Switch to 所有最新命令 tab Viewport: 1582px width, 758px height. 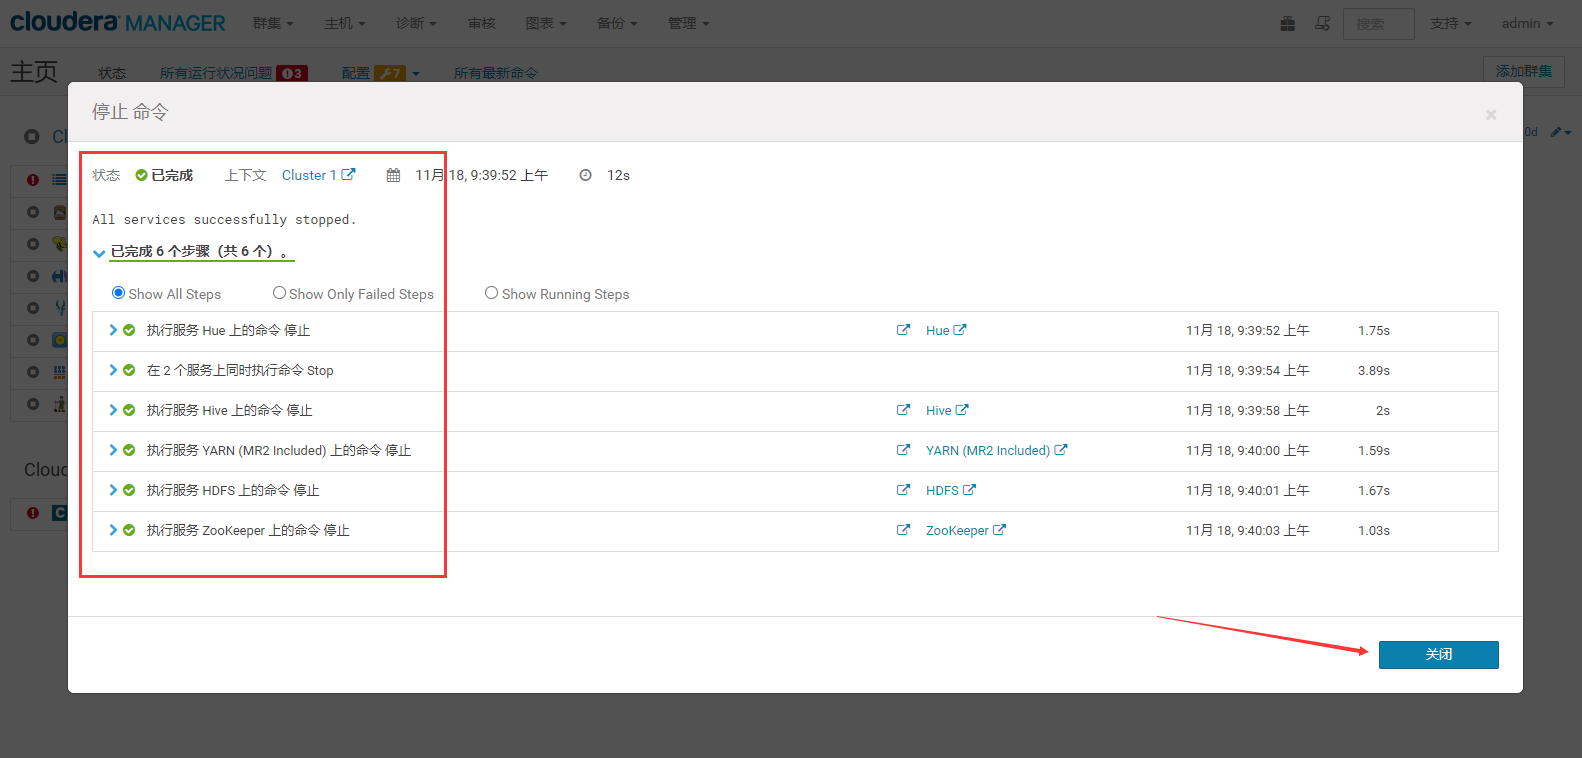click(496, 73)
